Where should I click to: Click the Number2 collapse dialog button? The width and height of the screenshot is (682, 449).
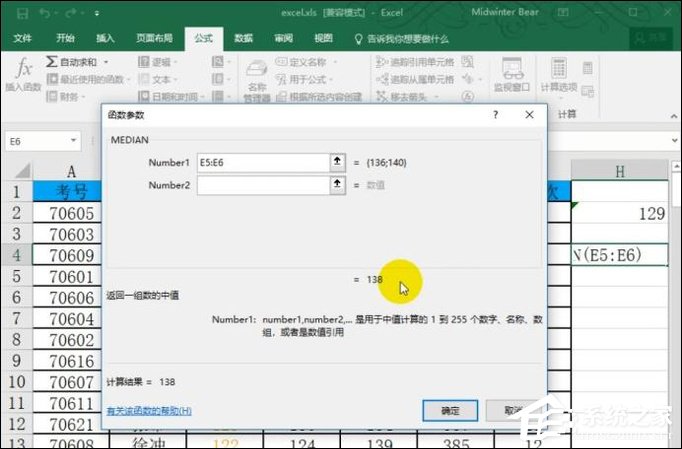point(338,185)
